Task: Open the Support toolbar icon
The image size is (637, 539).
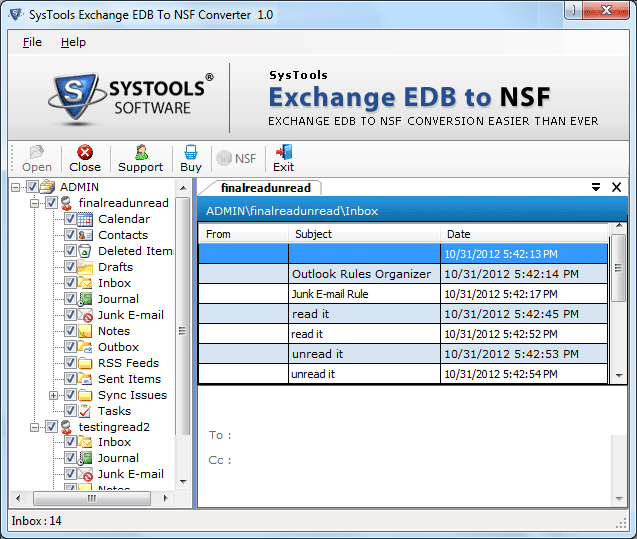Action: coord(141,152)
